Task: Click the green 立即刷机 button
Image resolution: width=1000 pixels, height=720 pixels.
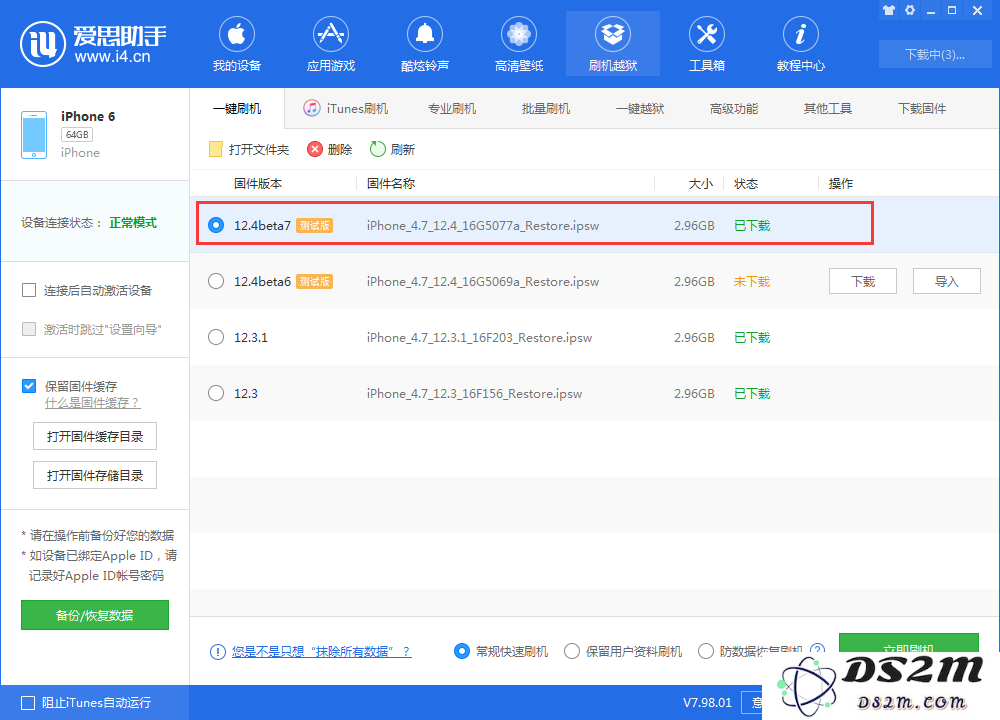Action: coord(909,643)
